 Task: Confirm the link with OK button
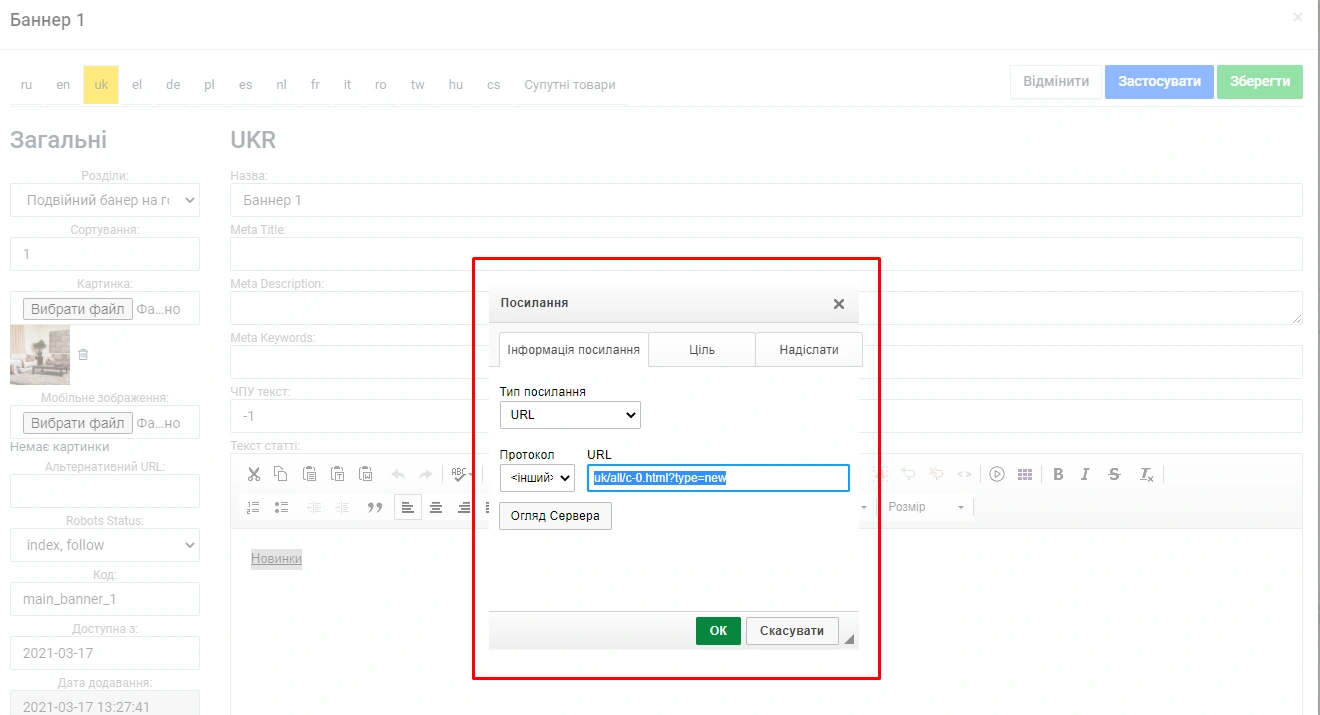(718, 631)
